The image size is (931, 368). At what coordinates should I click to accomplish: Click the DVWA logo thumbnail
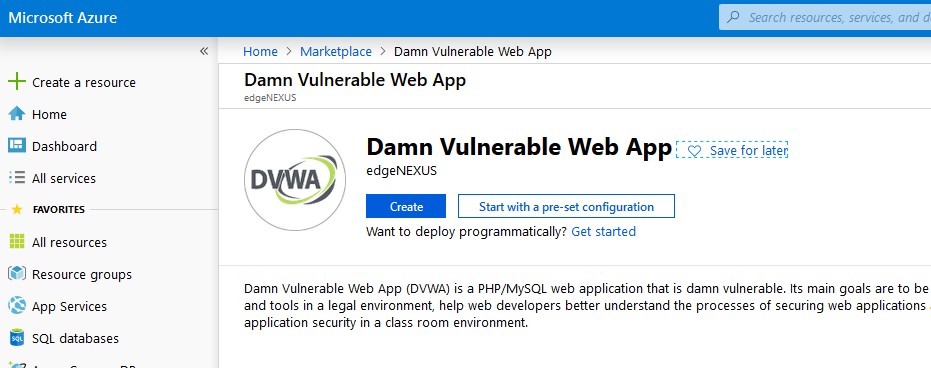click(x=294, y=180)
